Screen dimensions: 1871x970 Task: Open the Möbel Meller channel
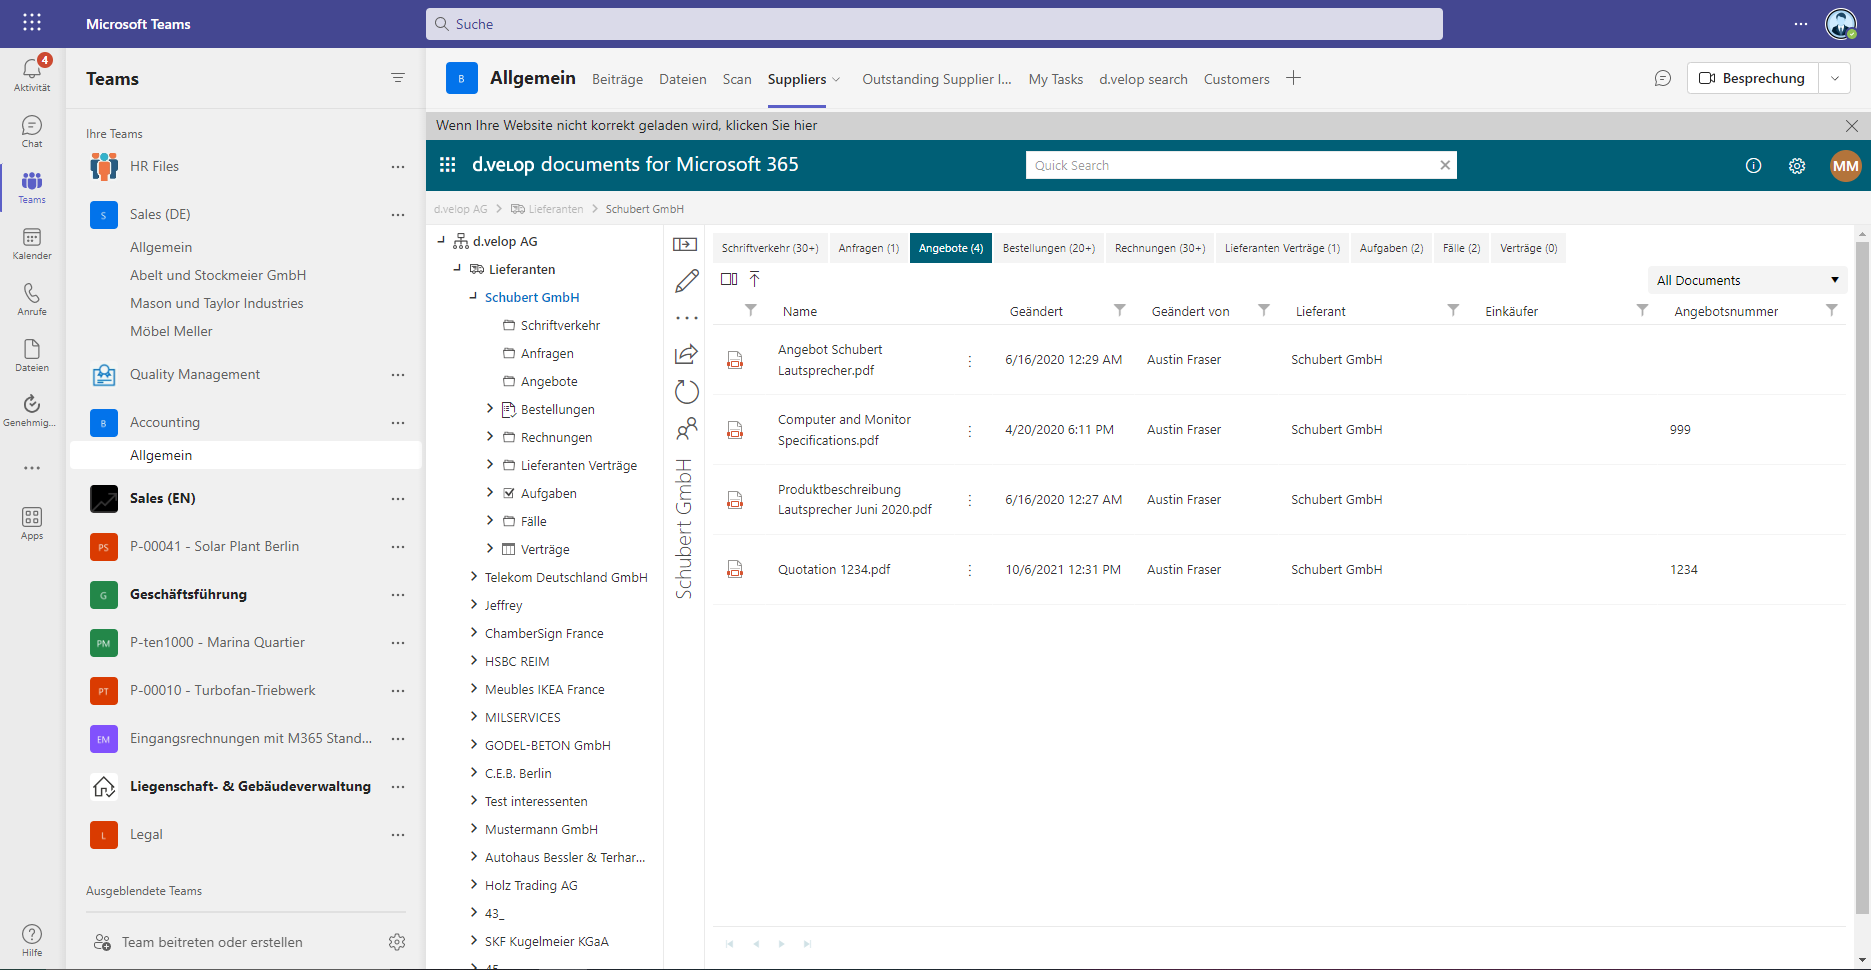pyautogui.click(x=171, y=331)
